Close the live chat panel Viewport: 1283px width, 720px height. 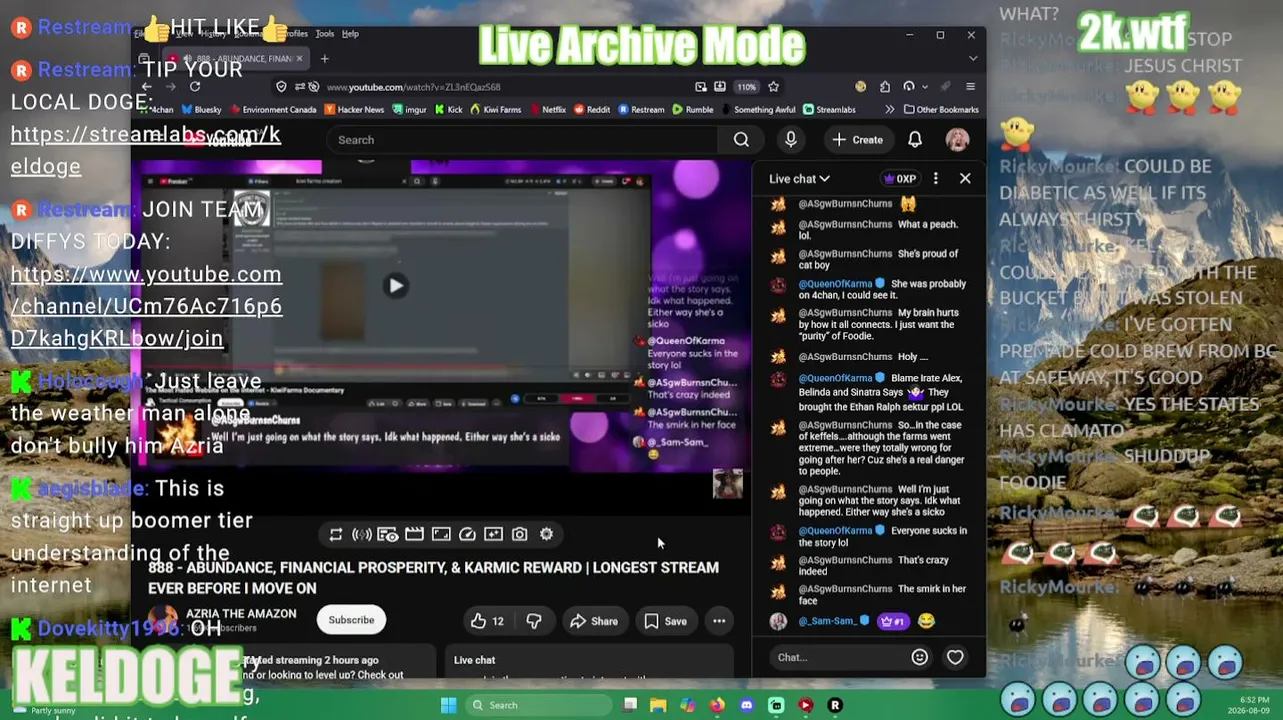point(965,179)
